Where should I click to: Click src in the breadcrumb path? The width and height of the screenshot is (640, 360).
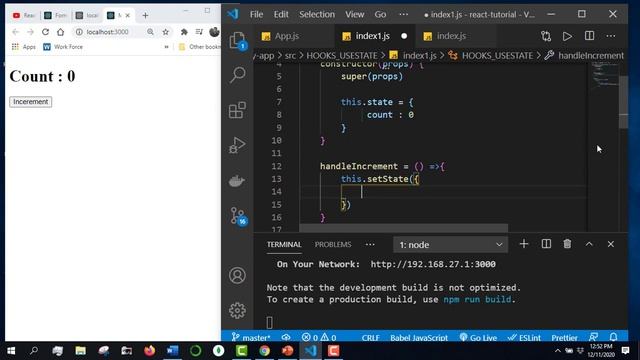290,56
